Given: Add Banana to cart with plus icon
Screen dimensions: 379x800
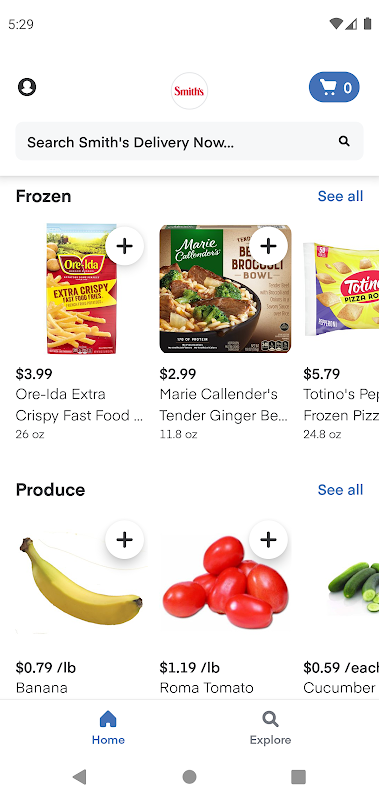Looking at the screenshot, I should pyautogui.click(x=124, y=539).
